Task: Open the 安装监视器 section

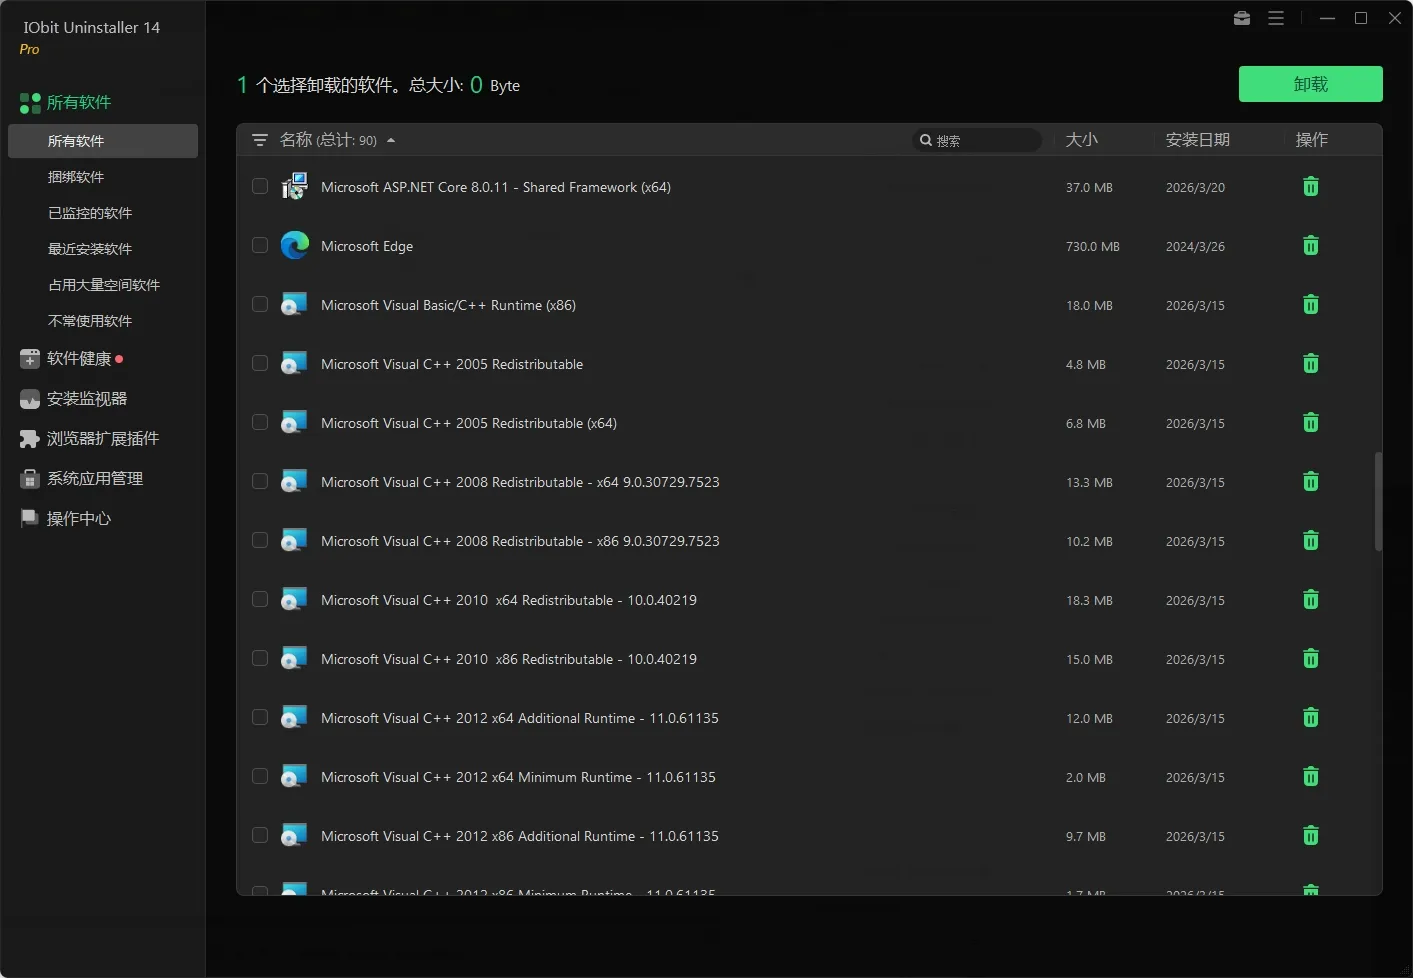Action: (87, 398)
